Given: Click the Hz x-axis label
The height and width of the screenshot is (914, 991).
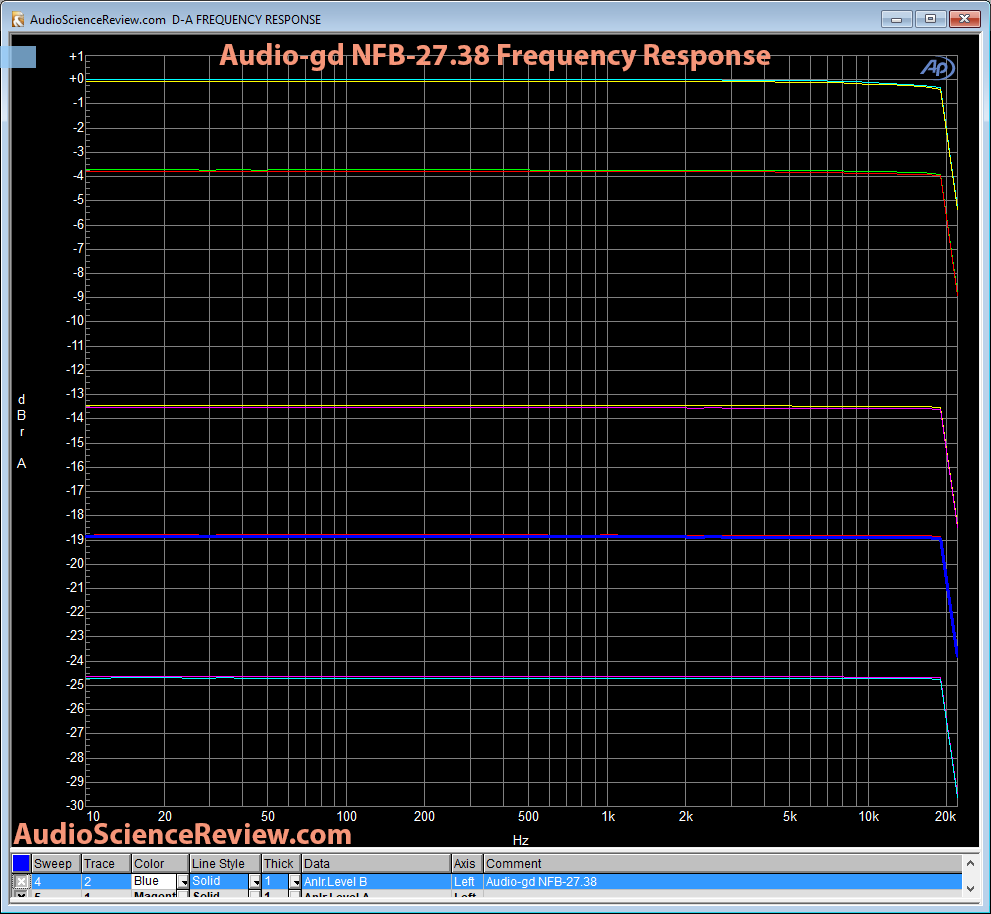Looking at the screenshot, I should [521, 840].
